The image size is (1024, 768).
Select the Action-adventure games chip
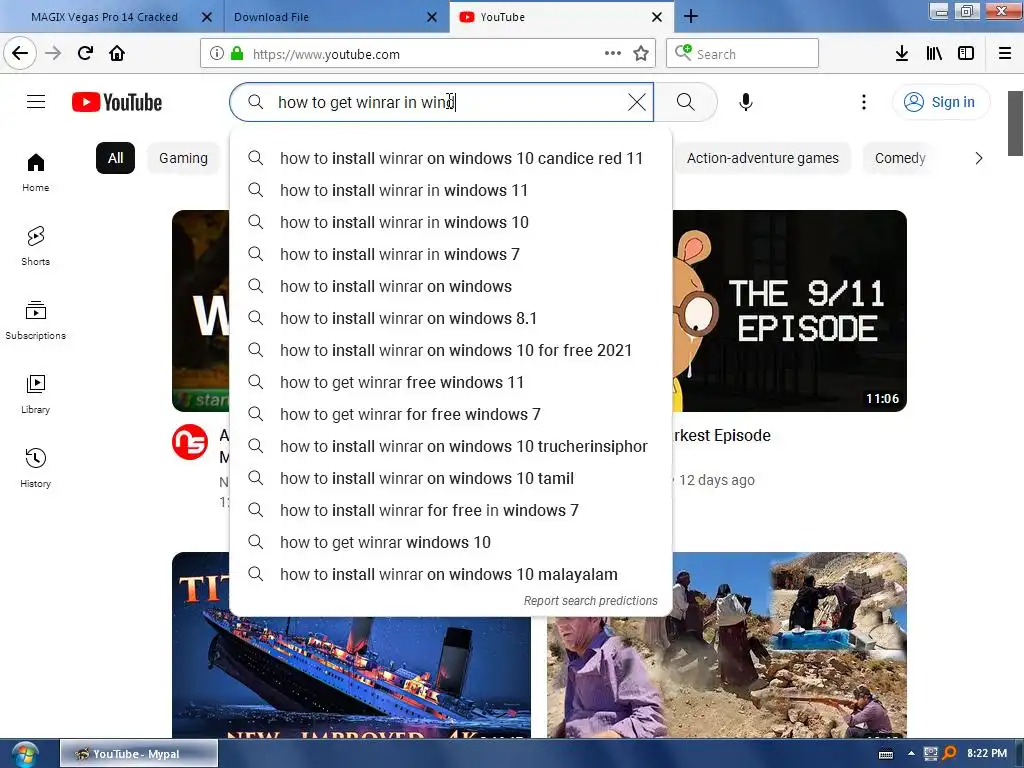762,158
